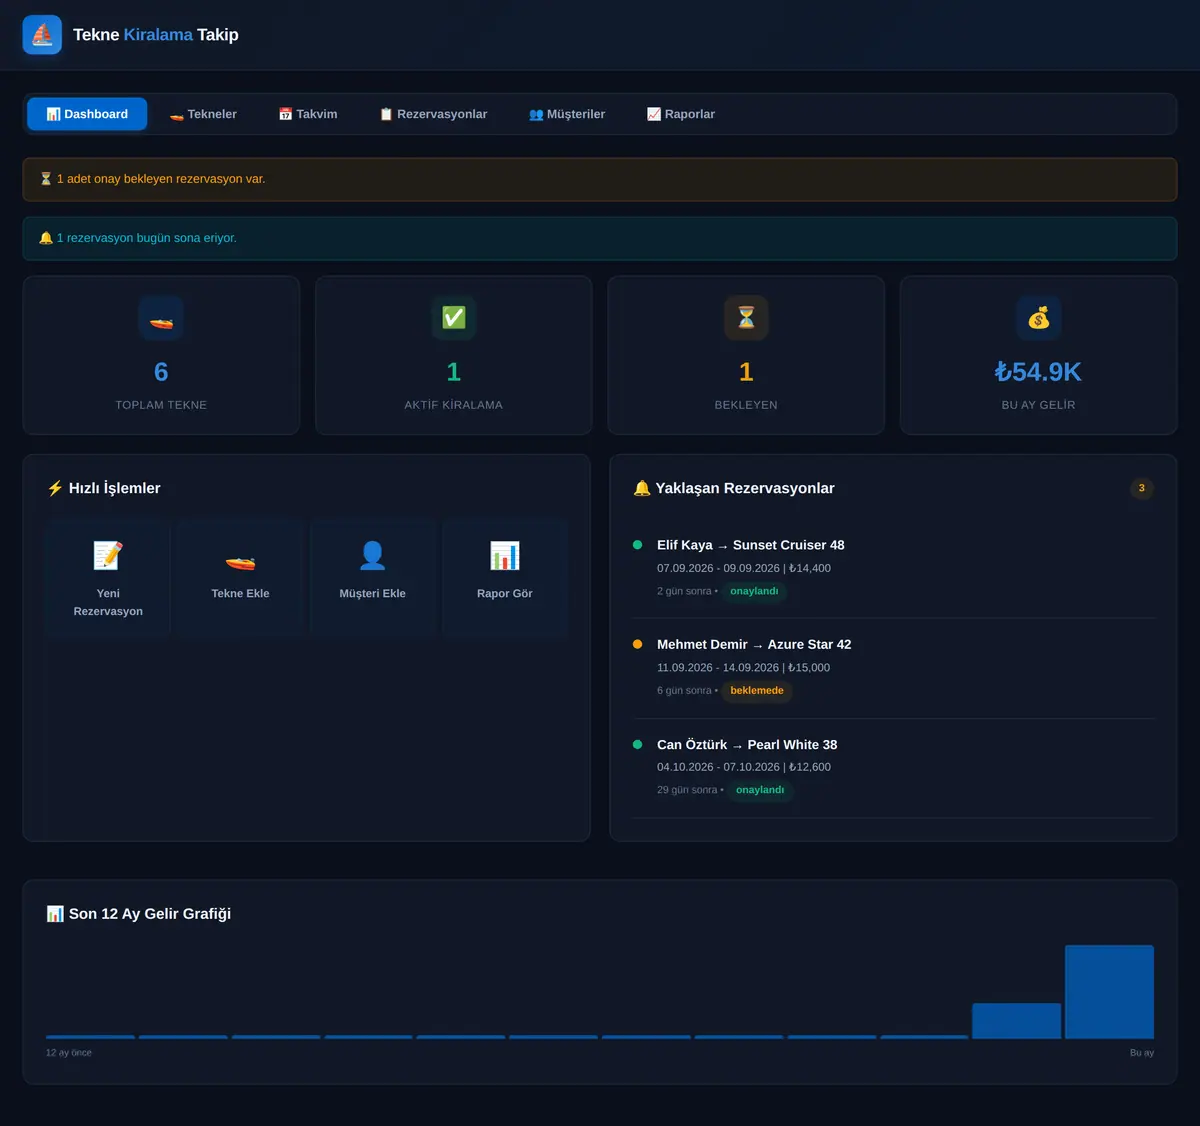Click the bell icon beside Yaklaşan Rezervasyonlar
Viewport: 1200px width, 1126px height.
(x=642, y=488)
